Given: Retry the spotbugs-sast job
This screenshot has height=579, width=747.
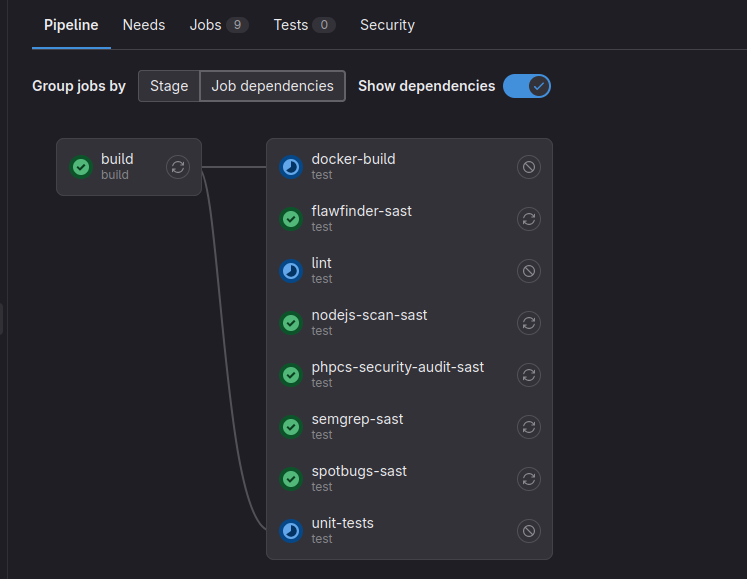Looking at the screenshot, I should pyautogui.click(x=529, y=479).
